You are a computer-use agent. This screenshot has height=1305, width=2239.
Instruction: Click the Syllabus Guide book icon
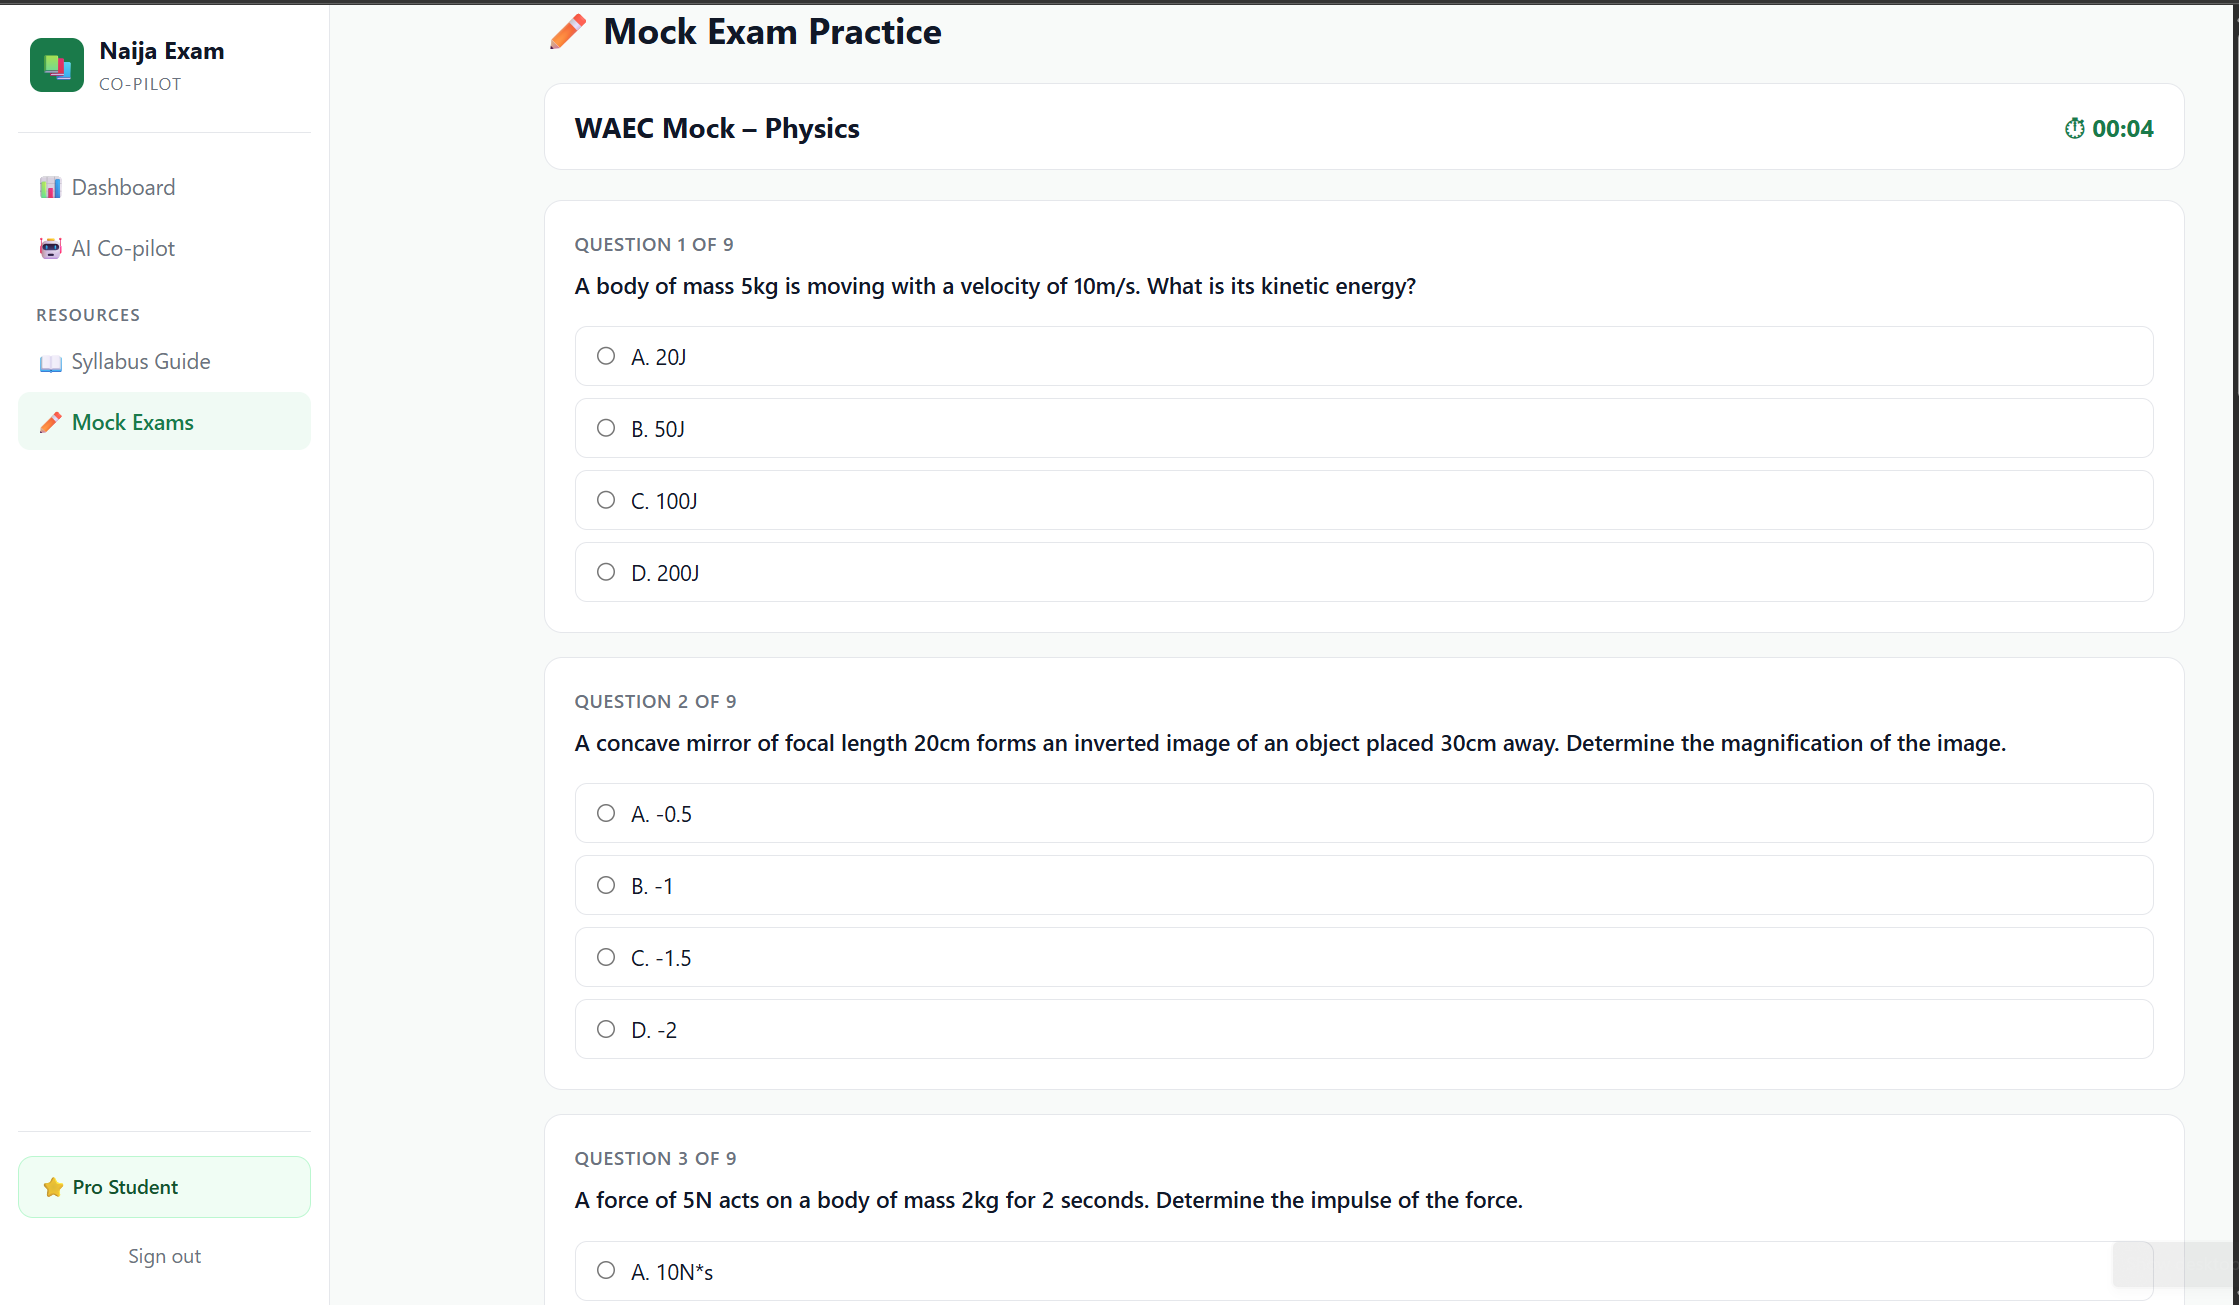point(50,362)
